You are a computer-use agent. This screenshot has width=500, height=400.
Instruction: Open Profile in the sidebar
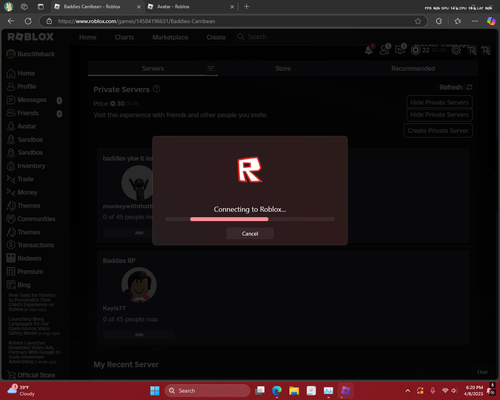point(21,86)
